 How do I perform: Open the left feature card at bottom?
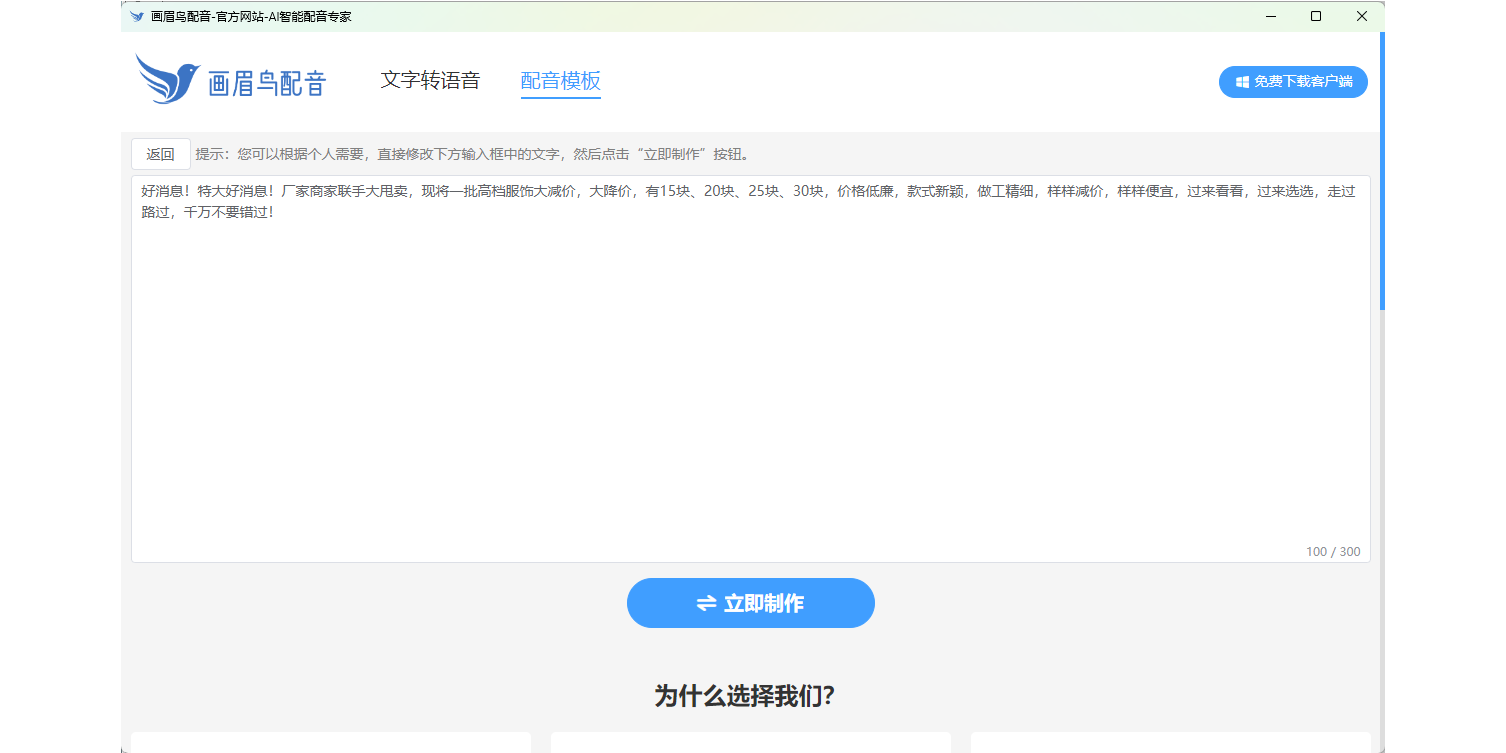point(330,742)
